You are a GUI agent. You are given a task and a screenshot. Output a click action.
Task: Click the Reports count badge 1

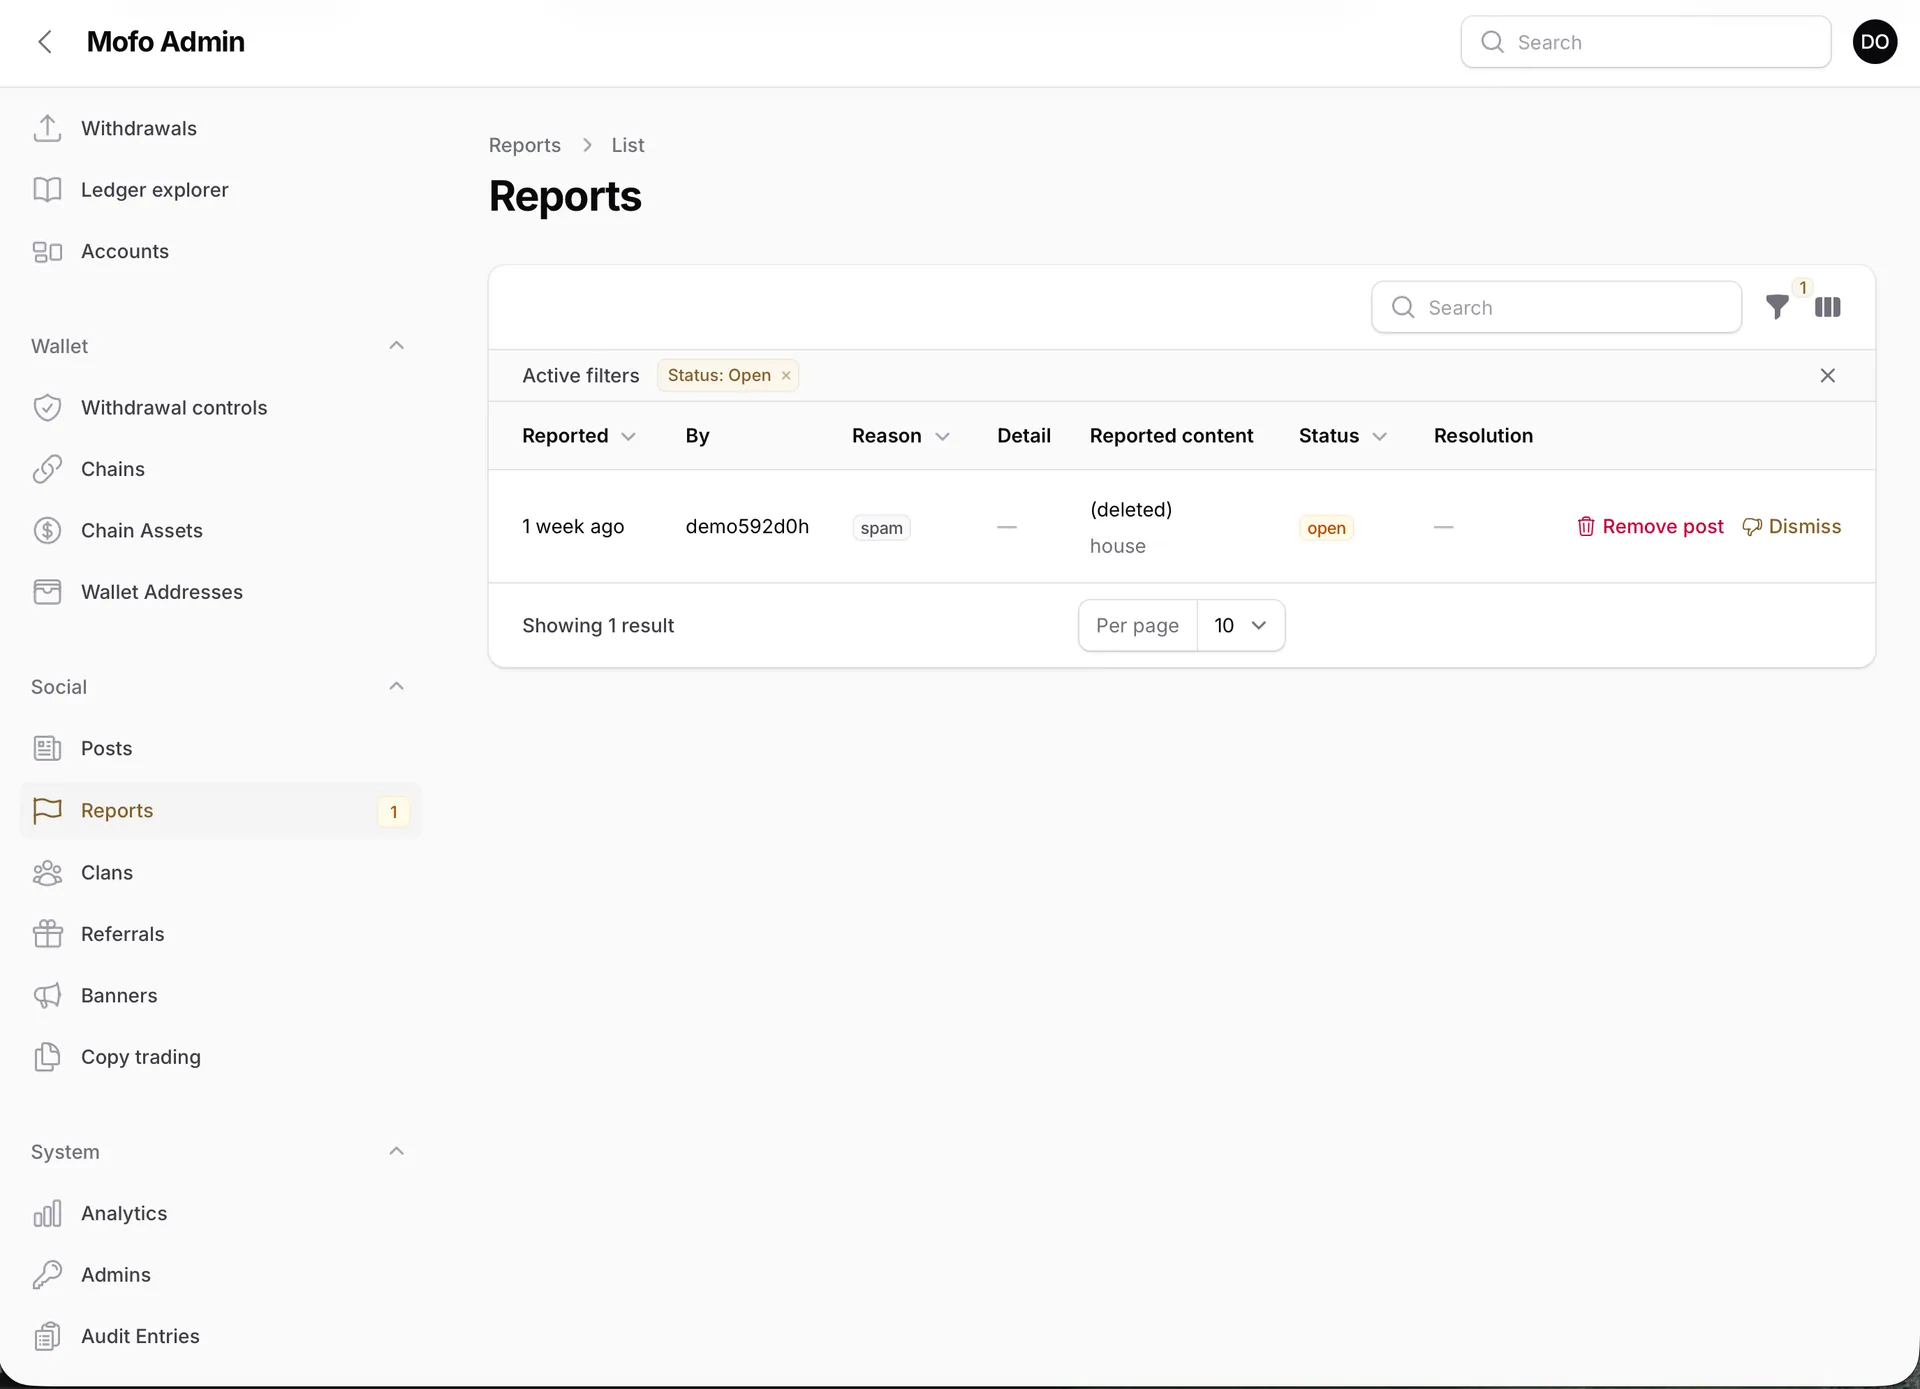point(394,812)
